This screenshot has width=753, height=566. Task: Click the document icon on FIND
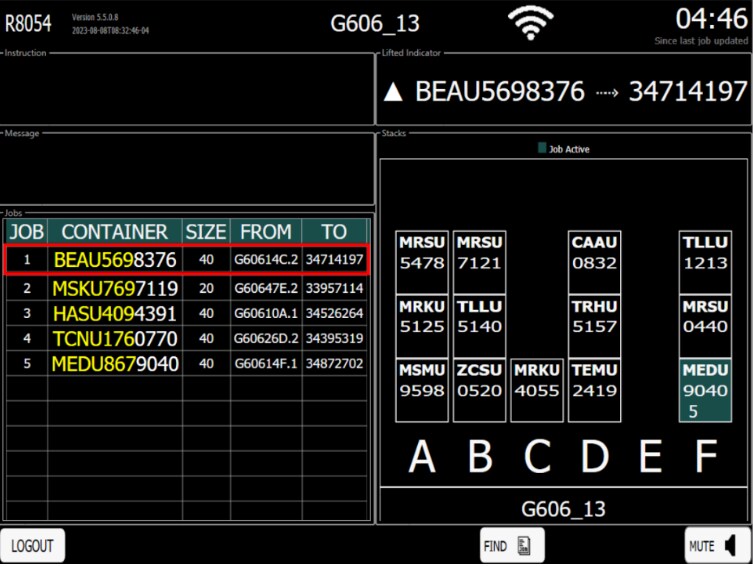point(524,546)
